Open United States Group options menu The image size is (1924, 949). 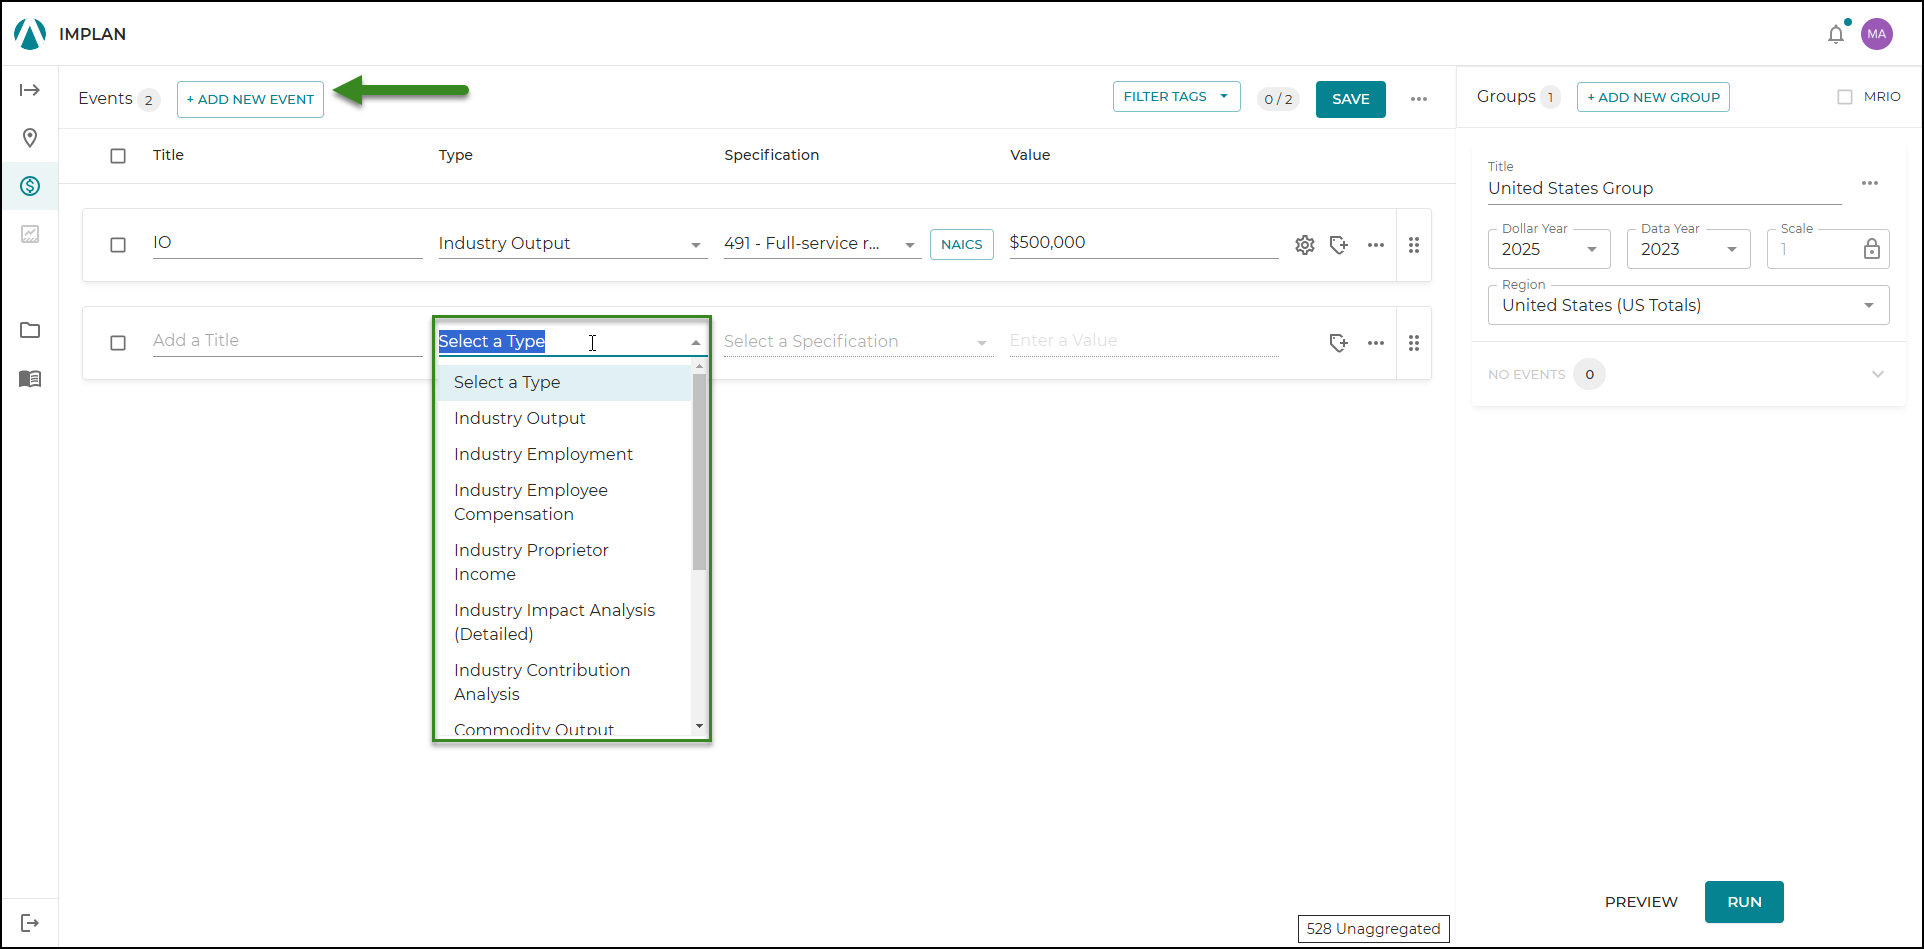pos(1870,183)
